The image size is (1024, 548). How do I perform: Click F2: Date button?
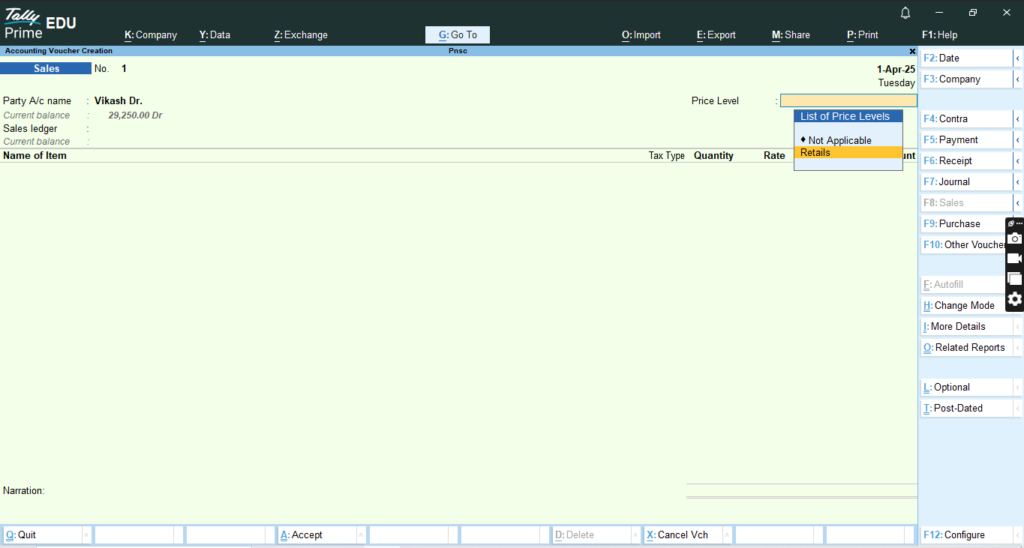(x=966, y=58)
